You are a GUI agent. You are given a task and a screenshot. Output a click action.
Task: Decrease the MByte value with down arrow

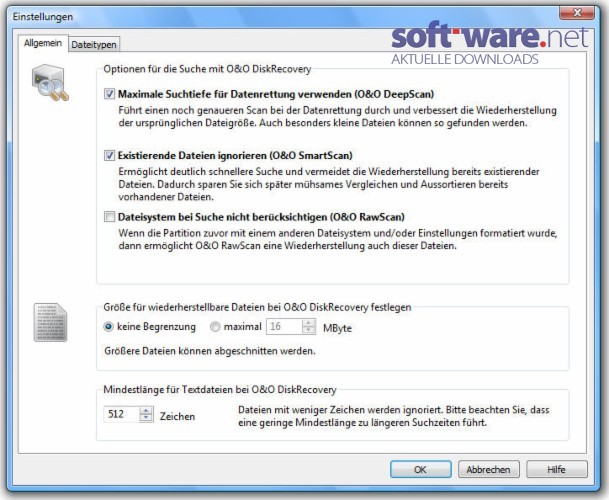click(309, 330)
